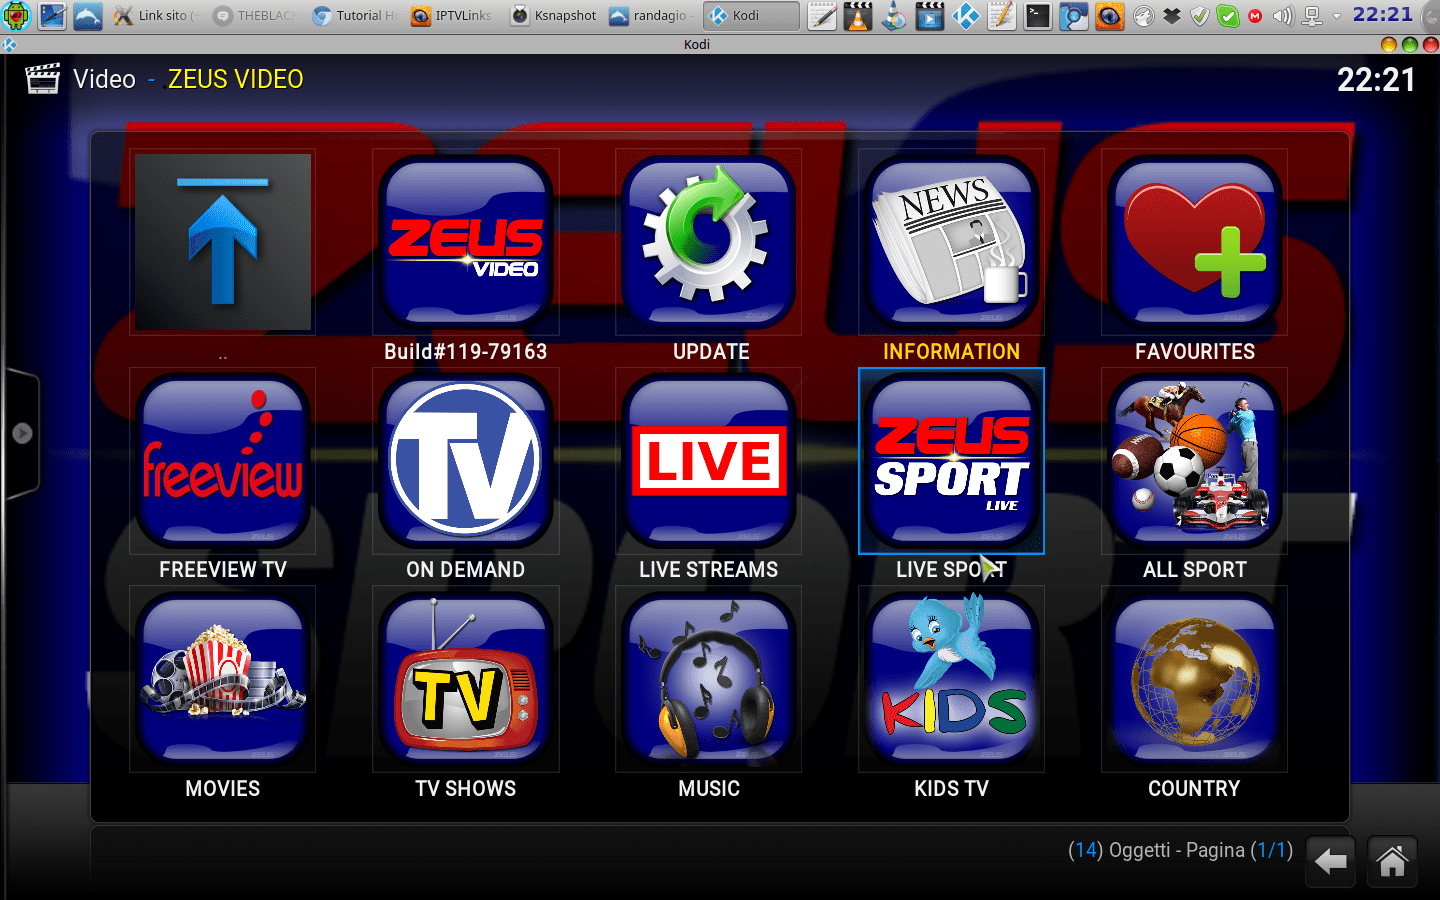Viewport: 1440px width, 900px height.
Task: Open terminal launcher in panel
Action: tap(1038, 16)
